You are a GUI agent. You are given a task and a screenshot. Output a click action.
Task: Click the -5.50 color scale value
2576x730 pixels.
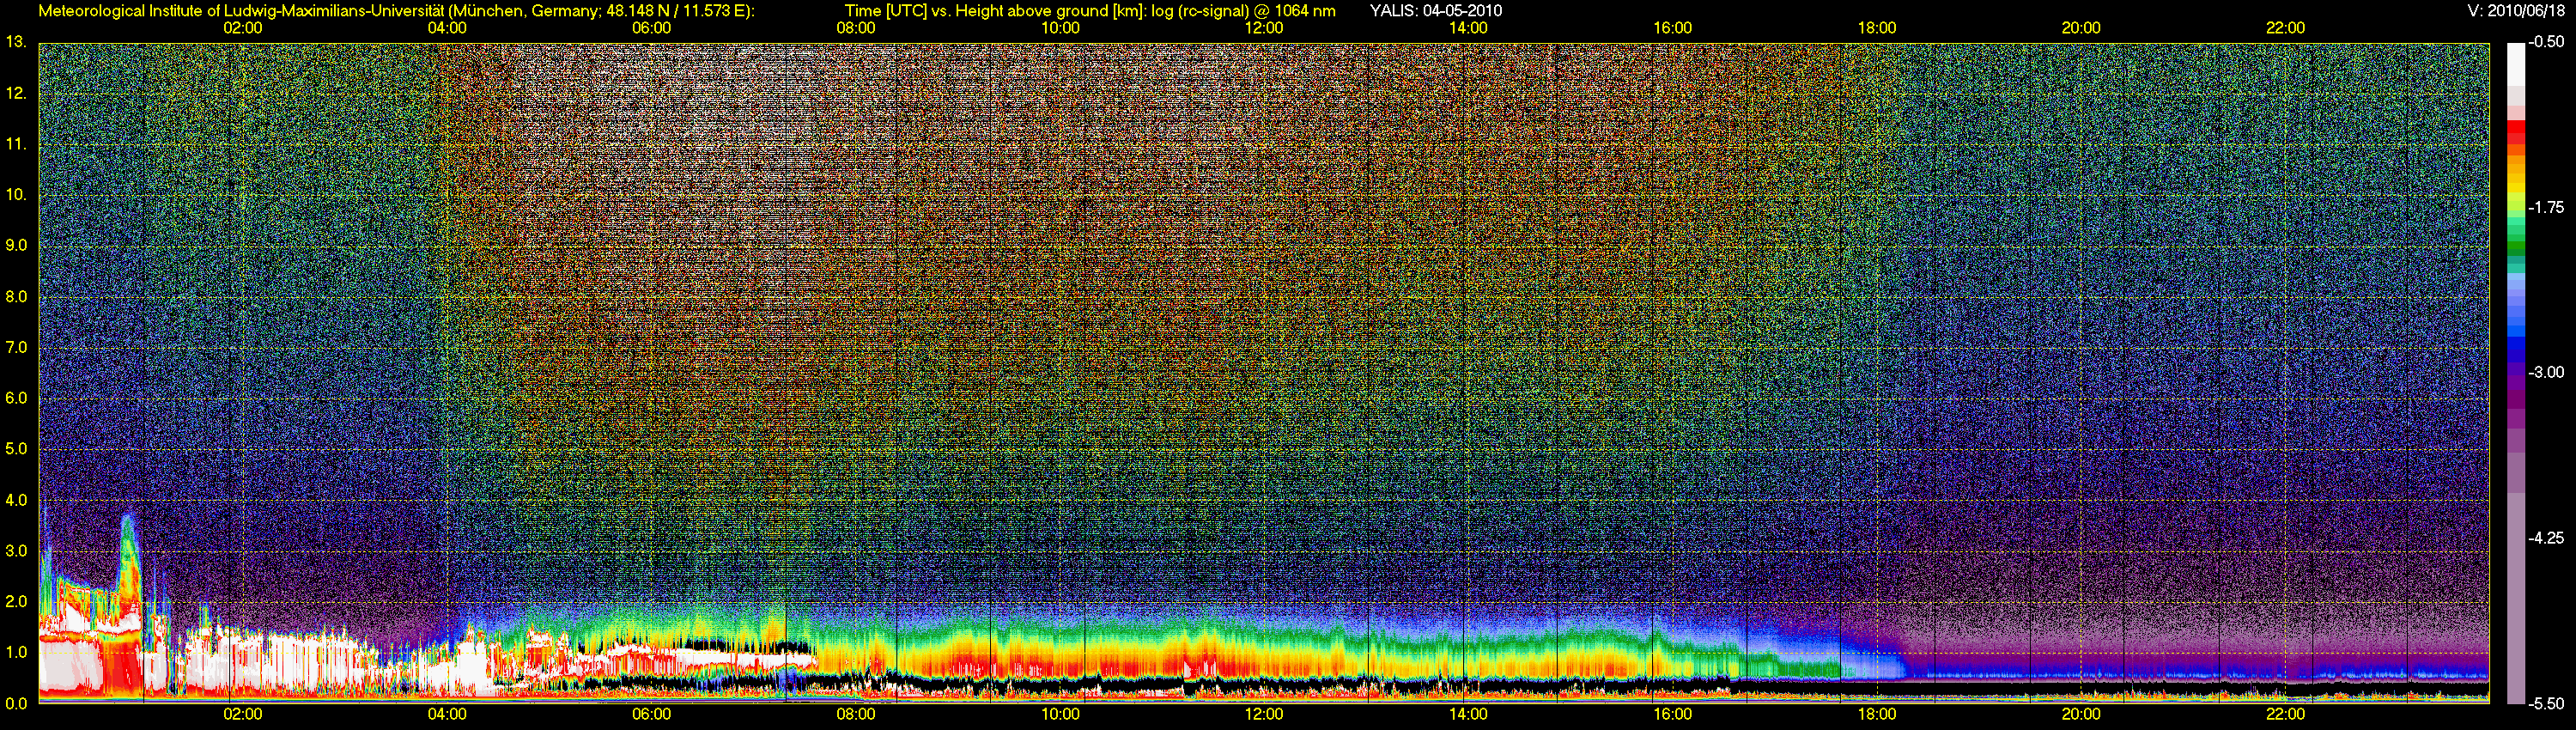pyautogui.click(x=2547, y=704)
